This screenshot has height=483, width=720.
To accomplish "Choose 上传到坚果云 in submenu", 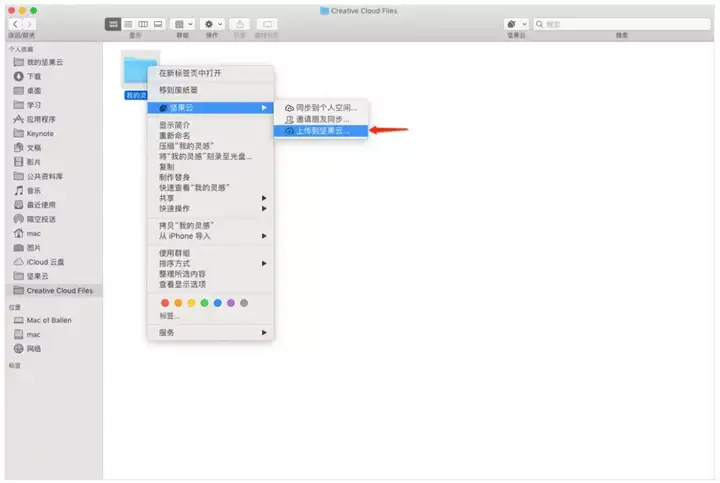I will tap(321, 131).
